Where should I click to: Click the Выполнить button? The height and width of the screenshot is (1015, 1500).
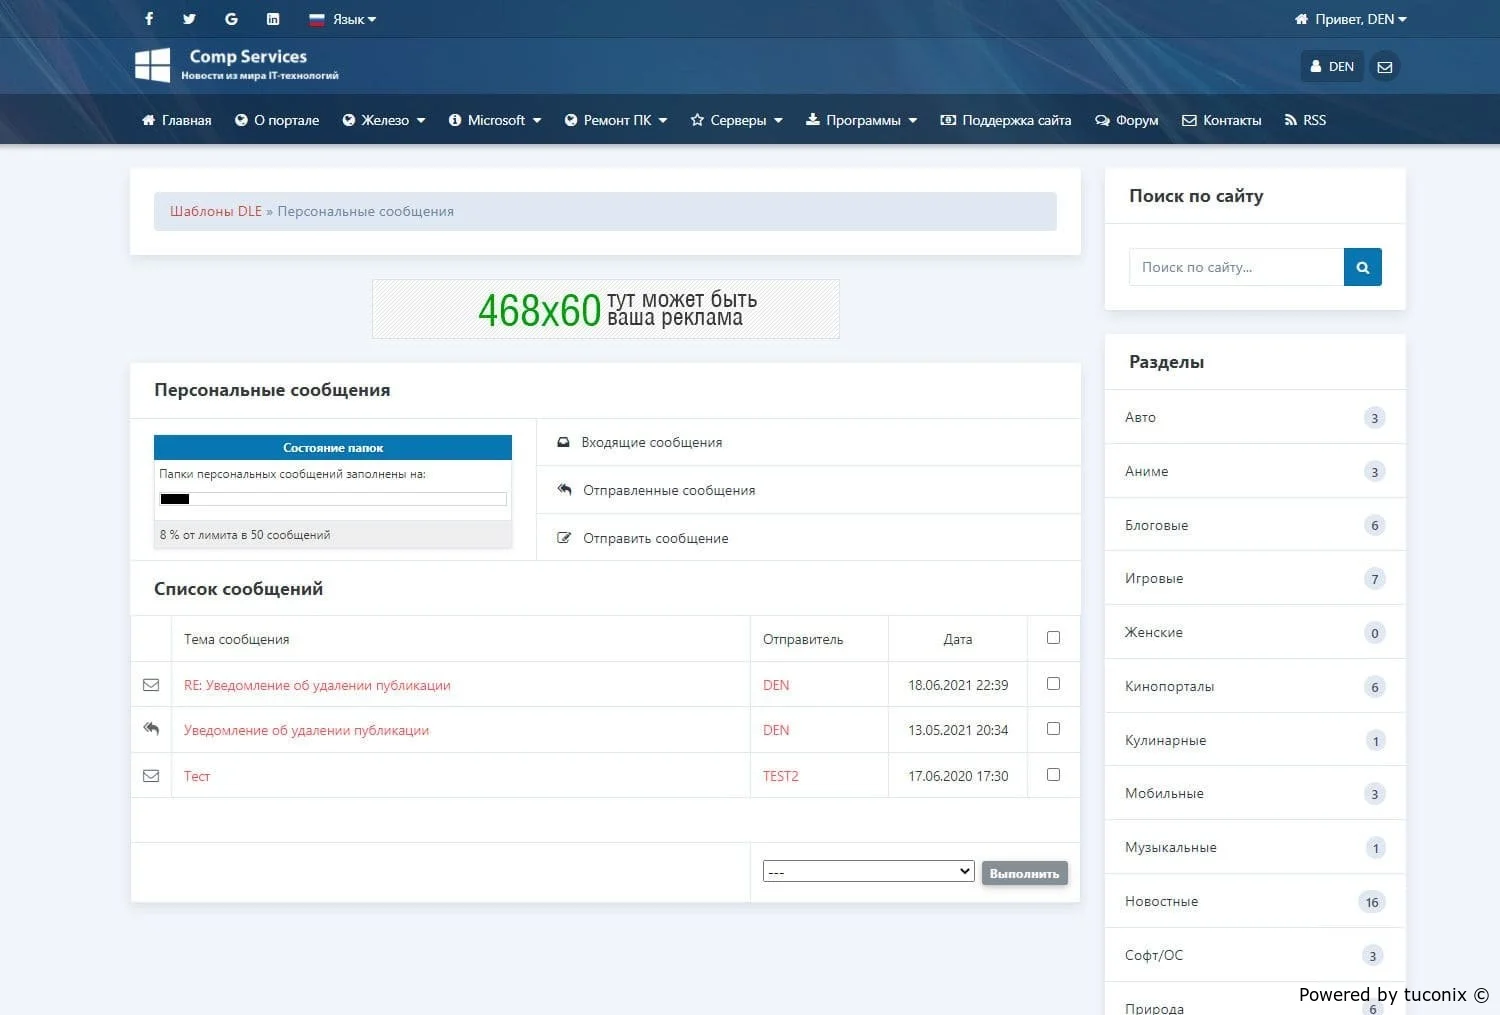pyautogui.click(x=1025, y=873)
